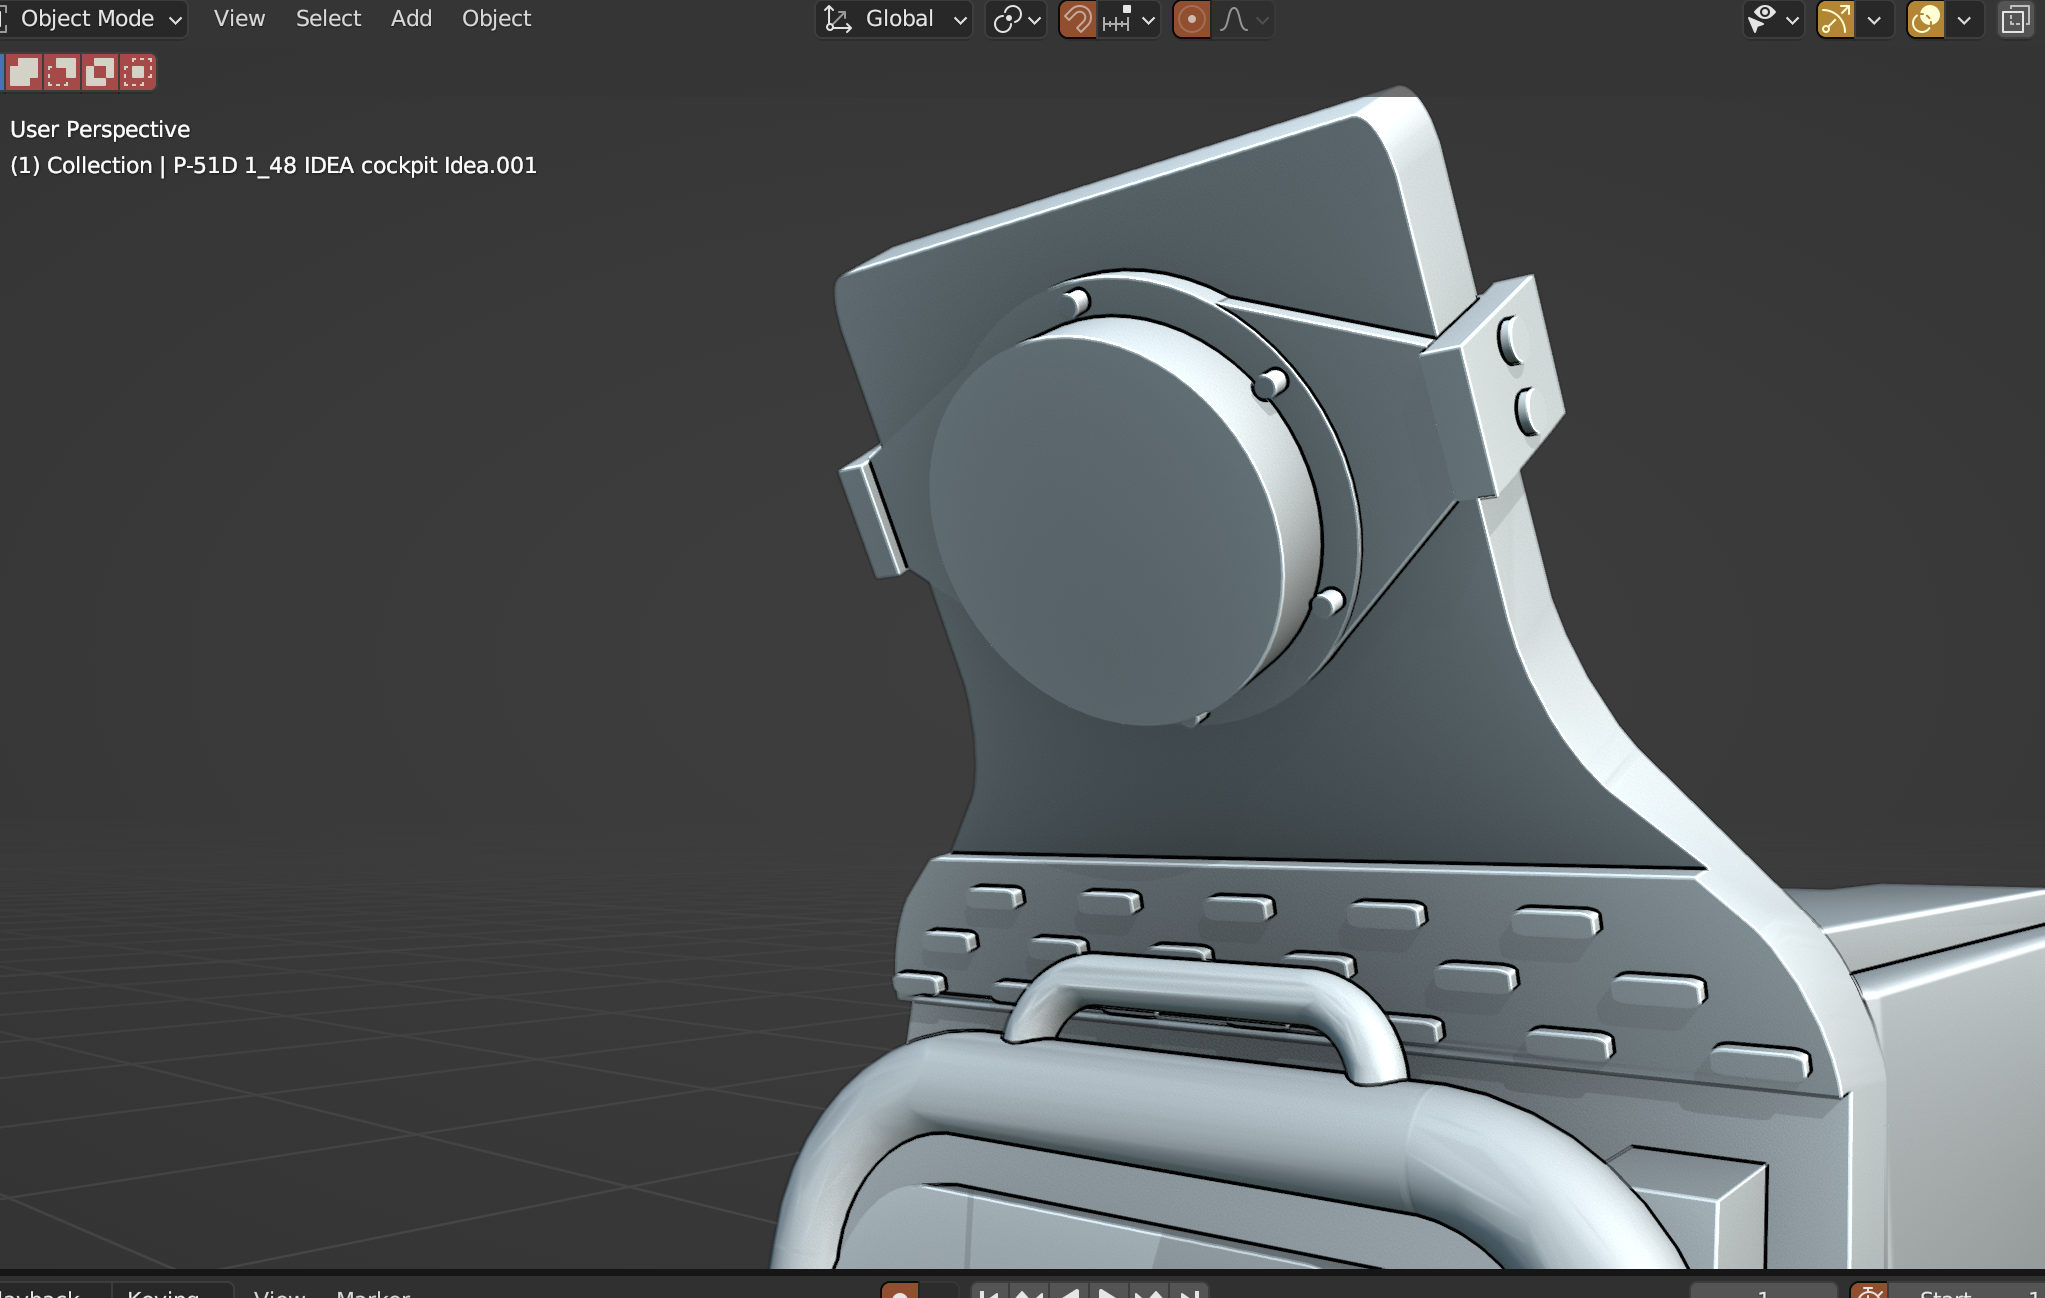Toggle X-ray mode icon
This screenshot has width=2045, height=1298.
click(2015, 19)
